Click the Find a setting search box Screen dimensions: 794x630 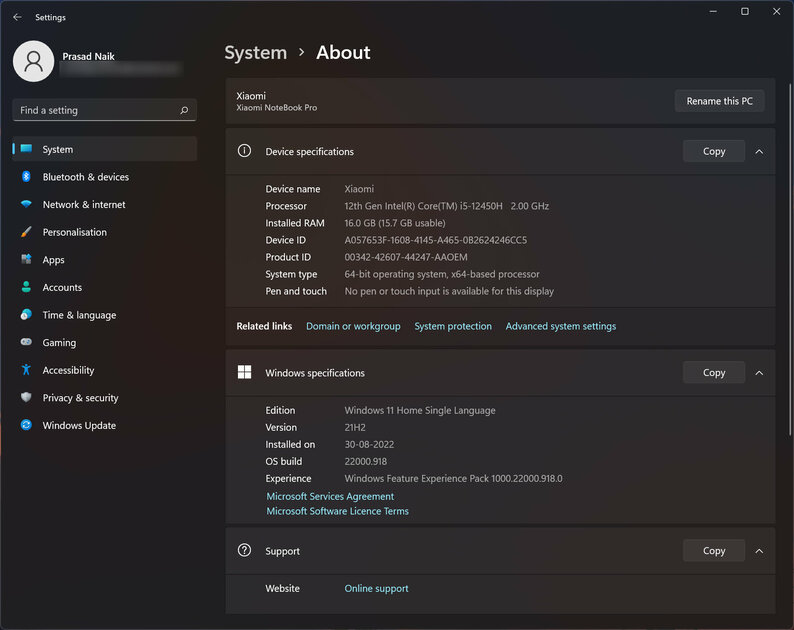pos(105,110)
